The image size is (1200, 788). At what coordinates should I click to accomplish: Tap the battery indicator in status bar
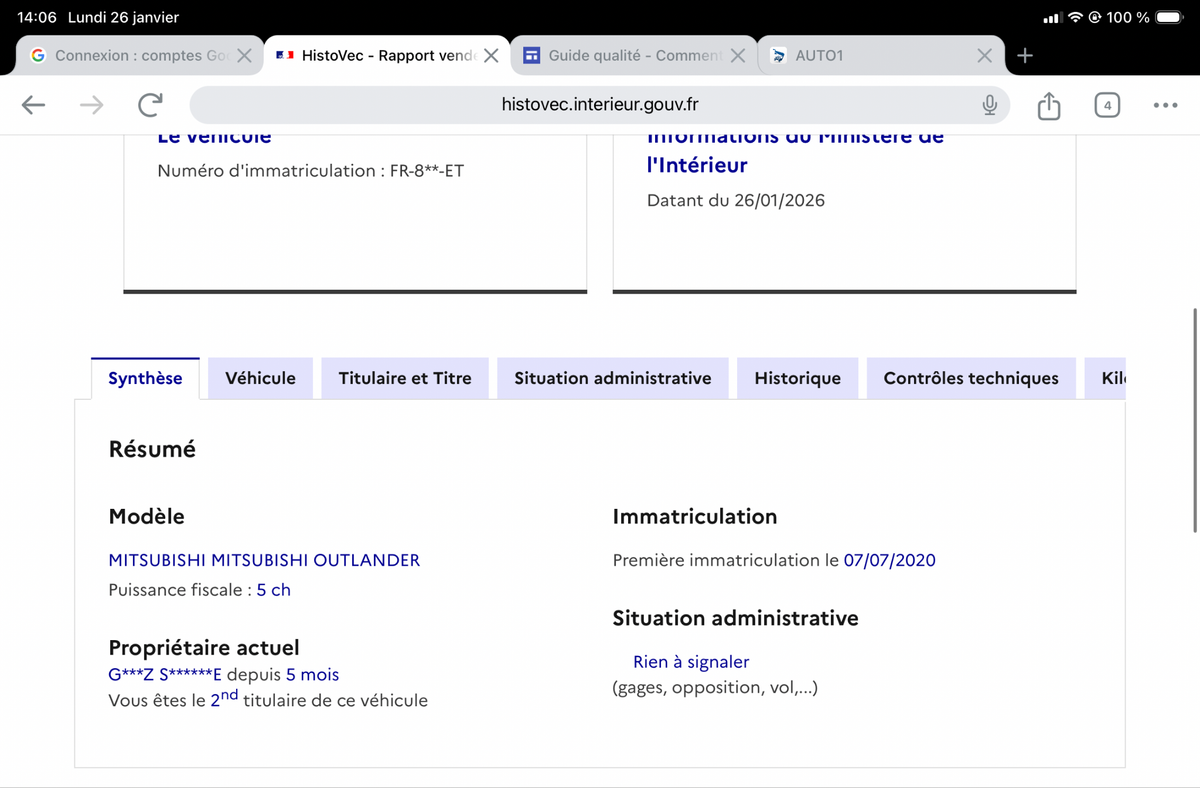tap(1169, 17)
